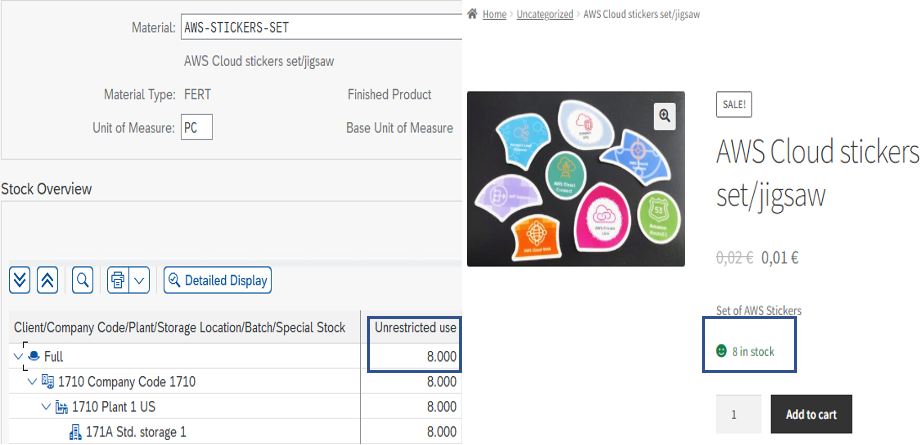Click the storage building icon beside 171A

click(75, 432)
